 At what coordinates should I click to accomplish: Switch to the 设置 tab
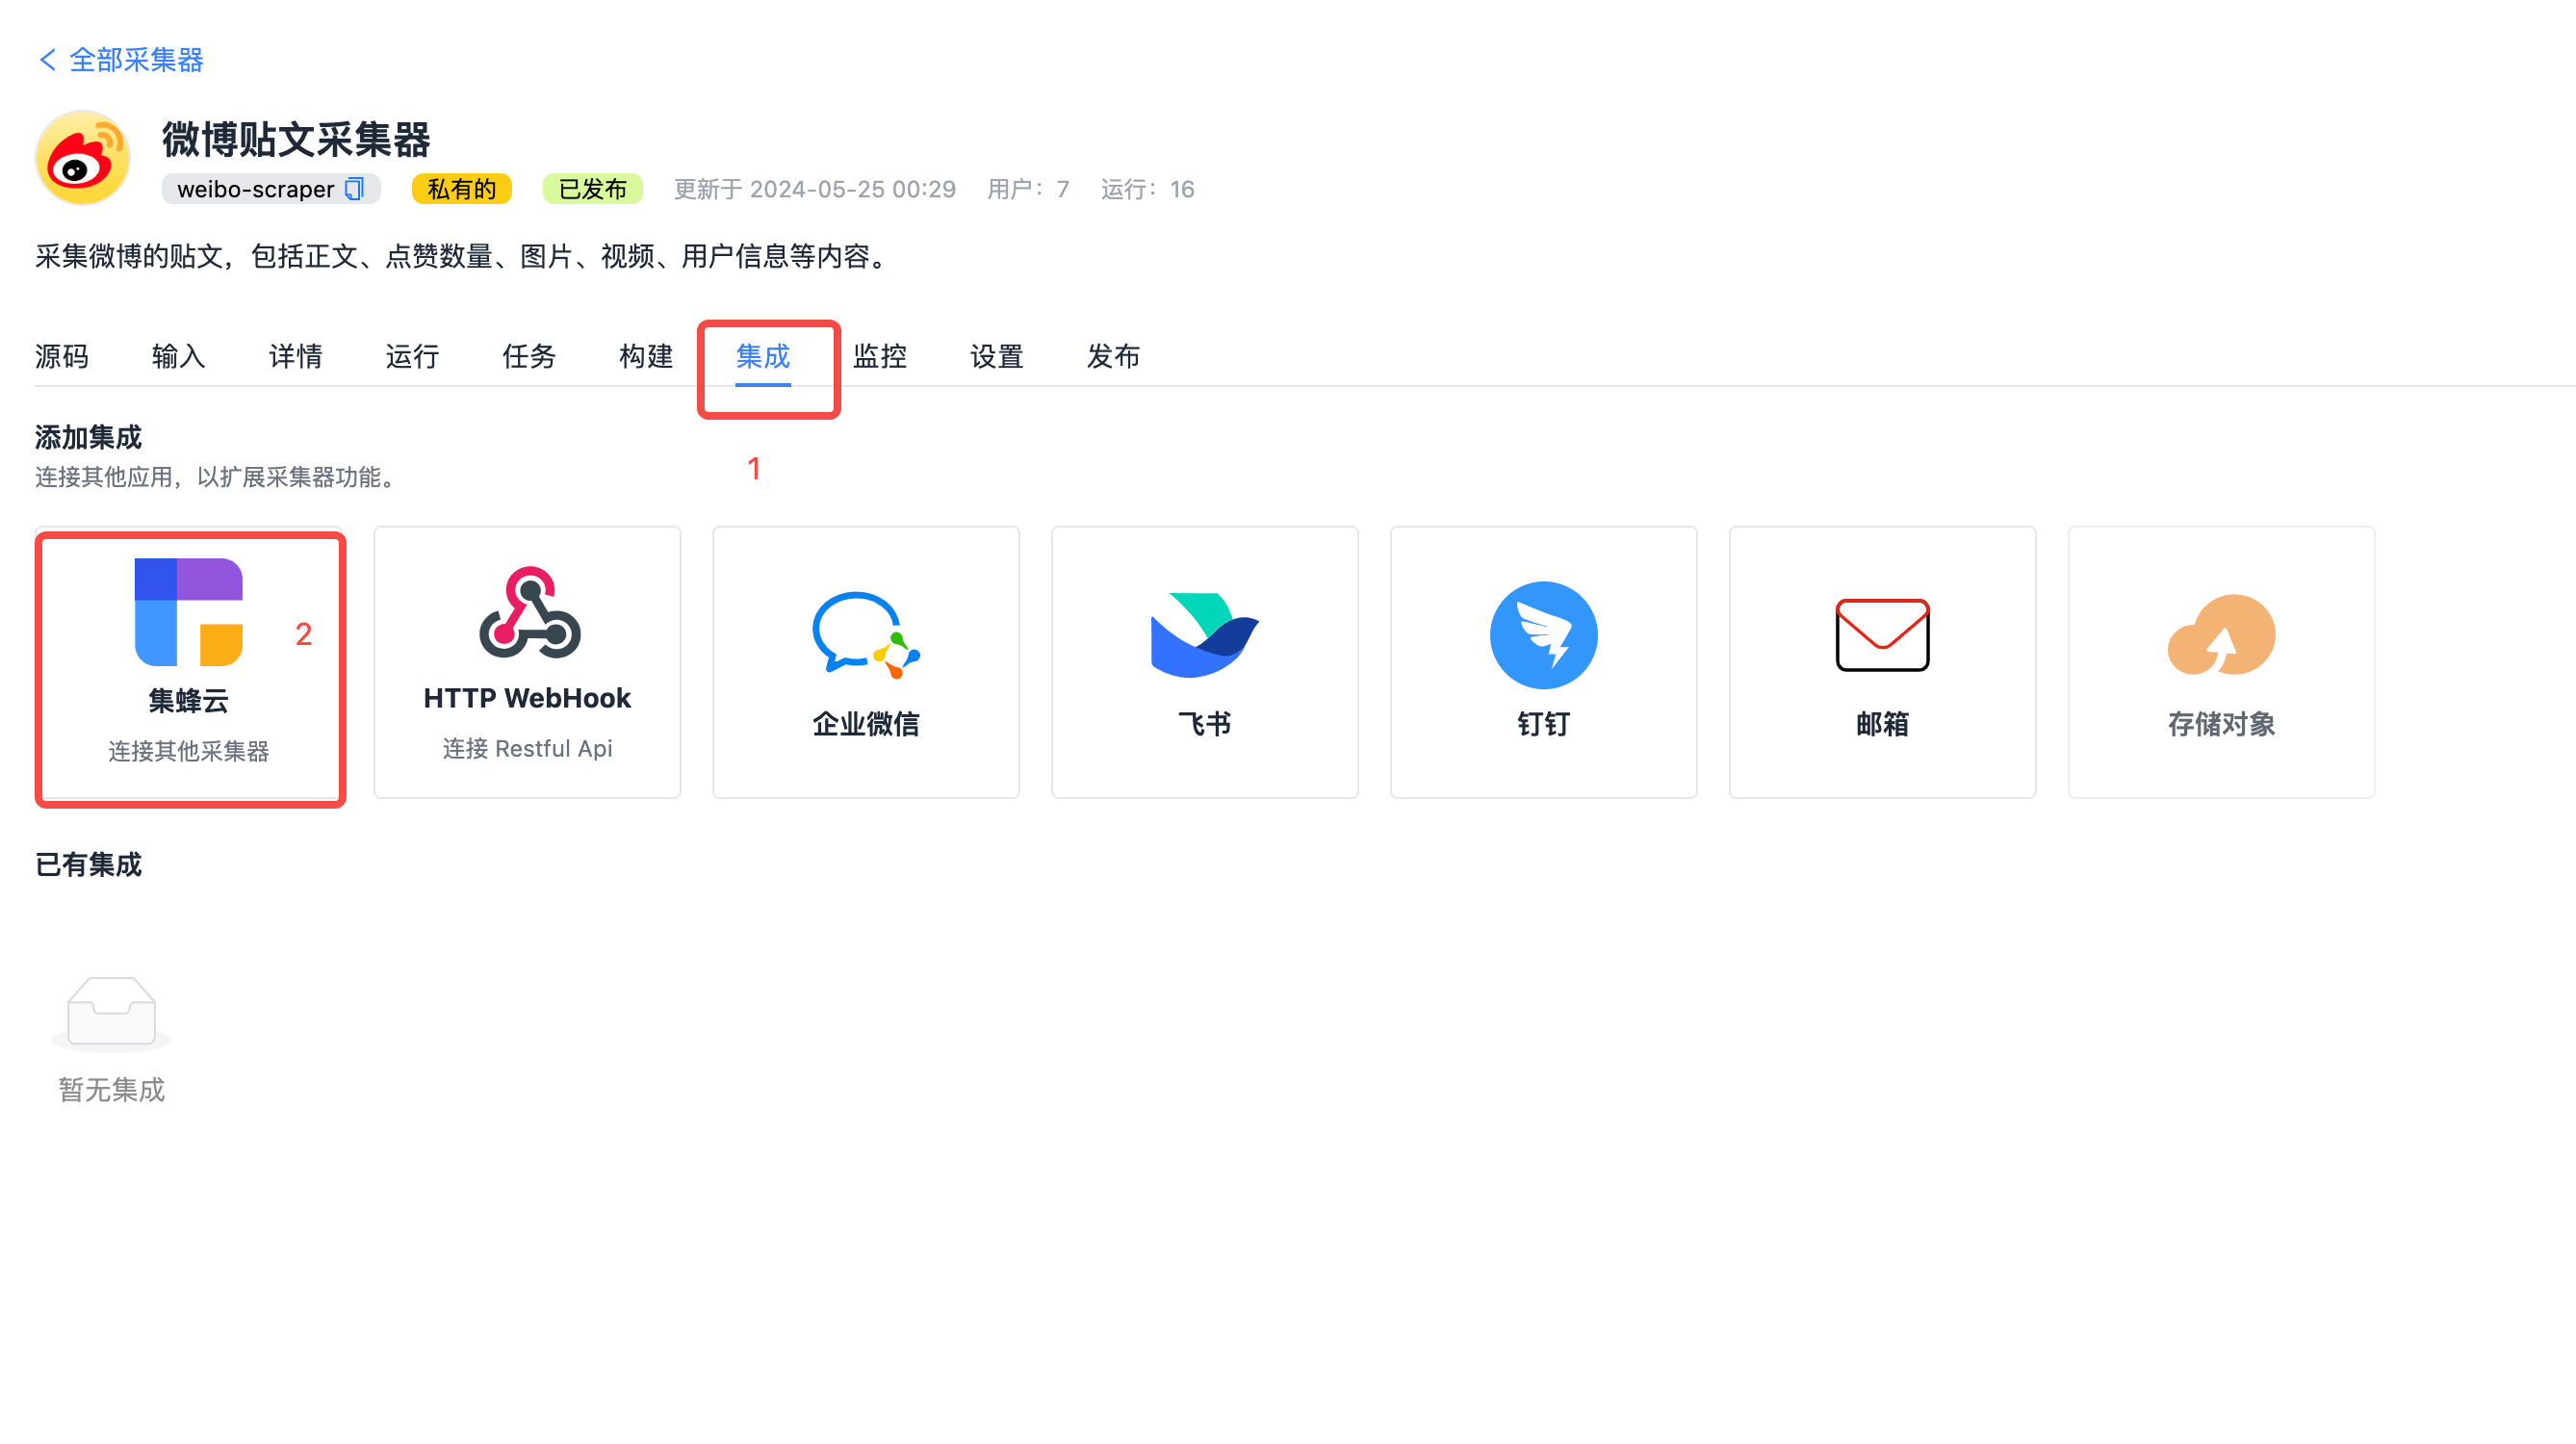click(x=998, y=356)
